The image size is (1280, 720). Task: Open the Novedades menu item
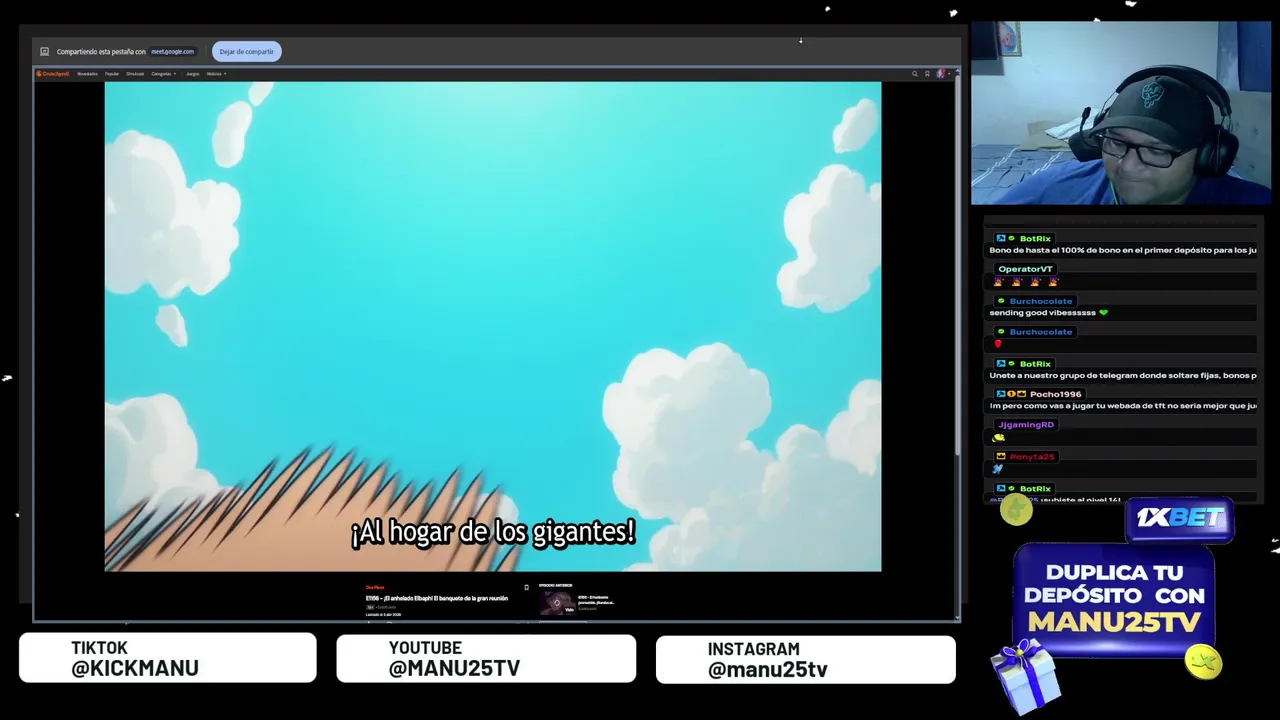87,74
